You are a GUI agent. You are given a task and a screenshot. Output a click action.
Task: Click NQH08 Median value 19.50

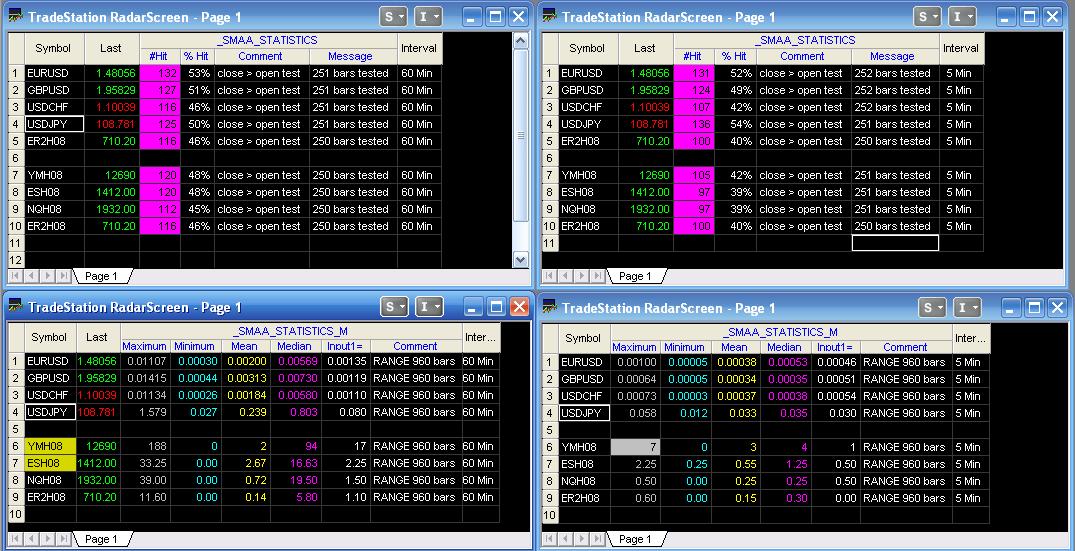click(x=296, y=480)
